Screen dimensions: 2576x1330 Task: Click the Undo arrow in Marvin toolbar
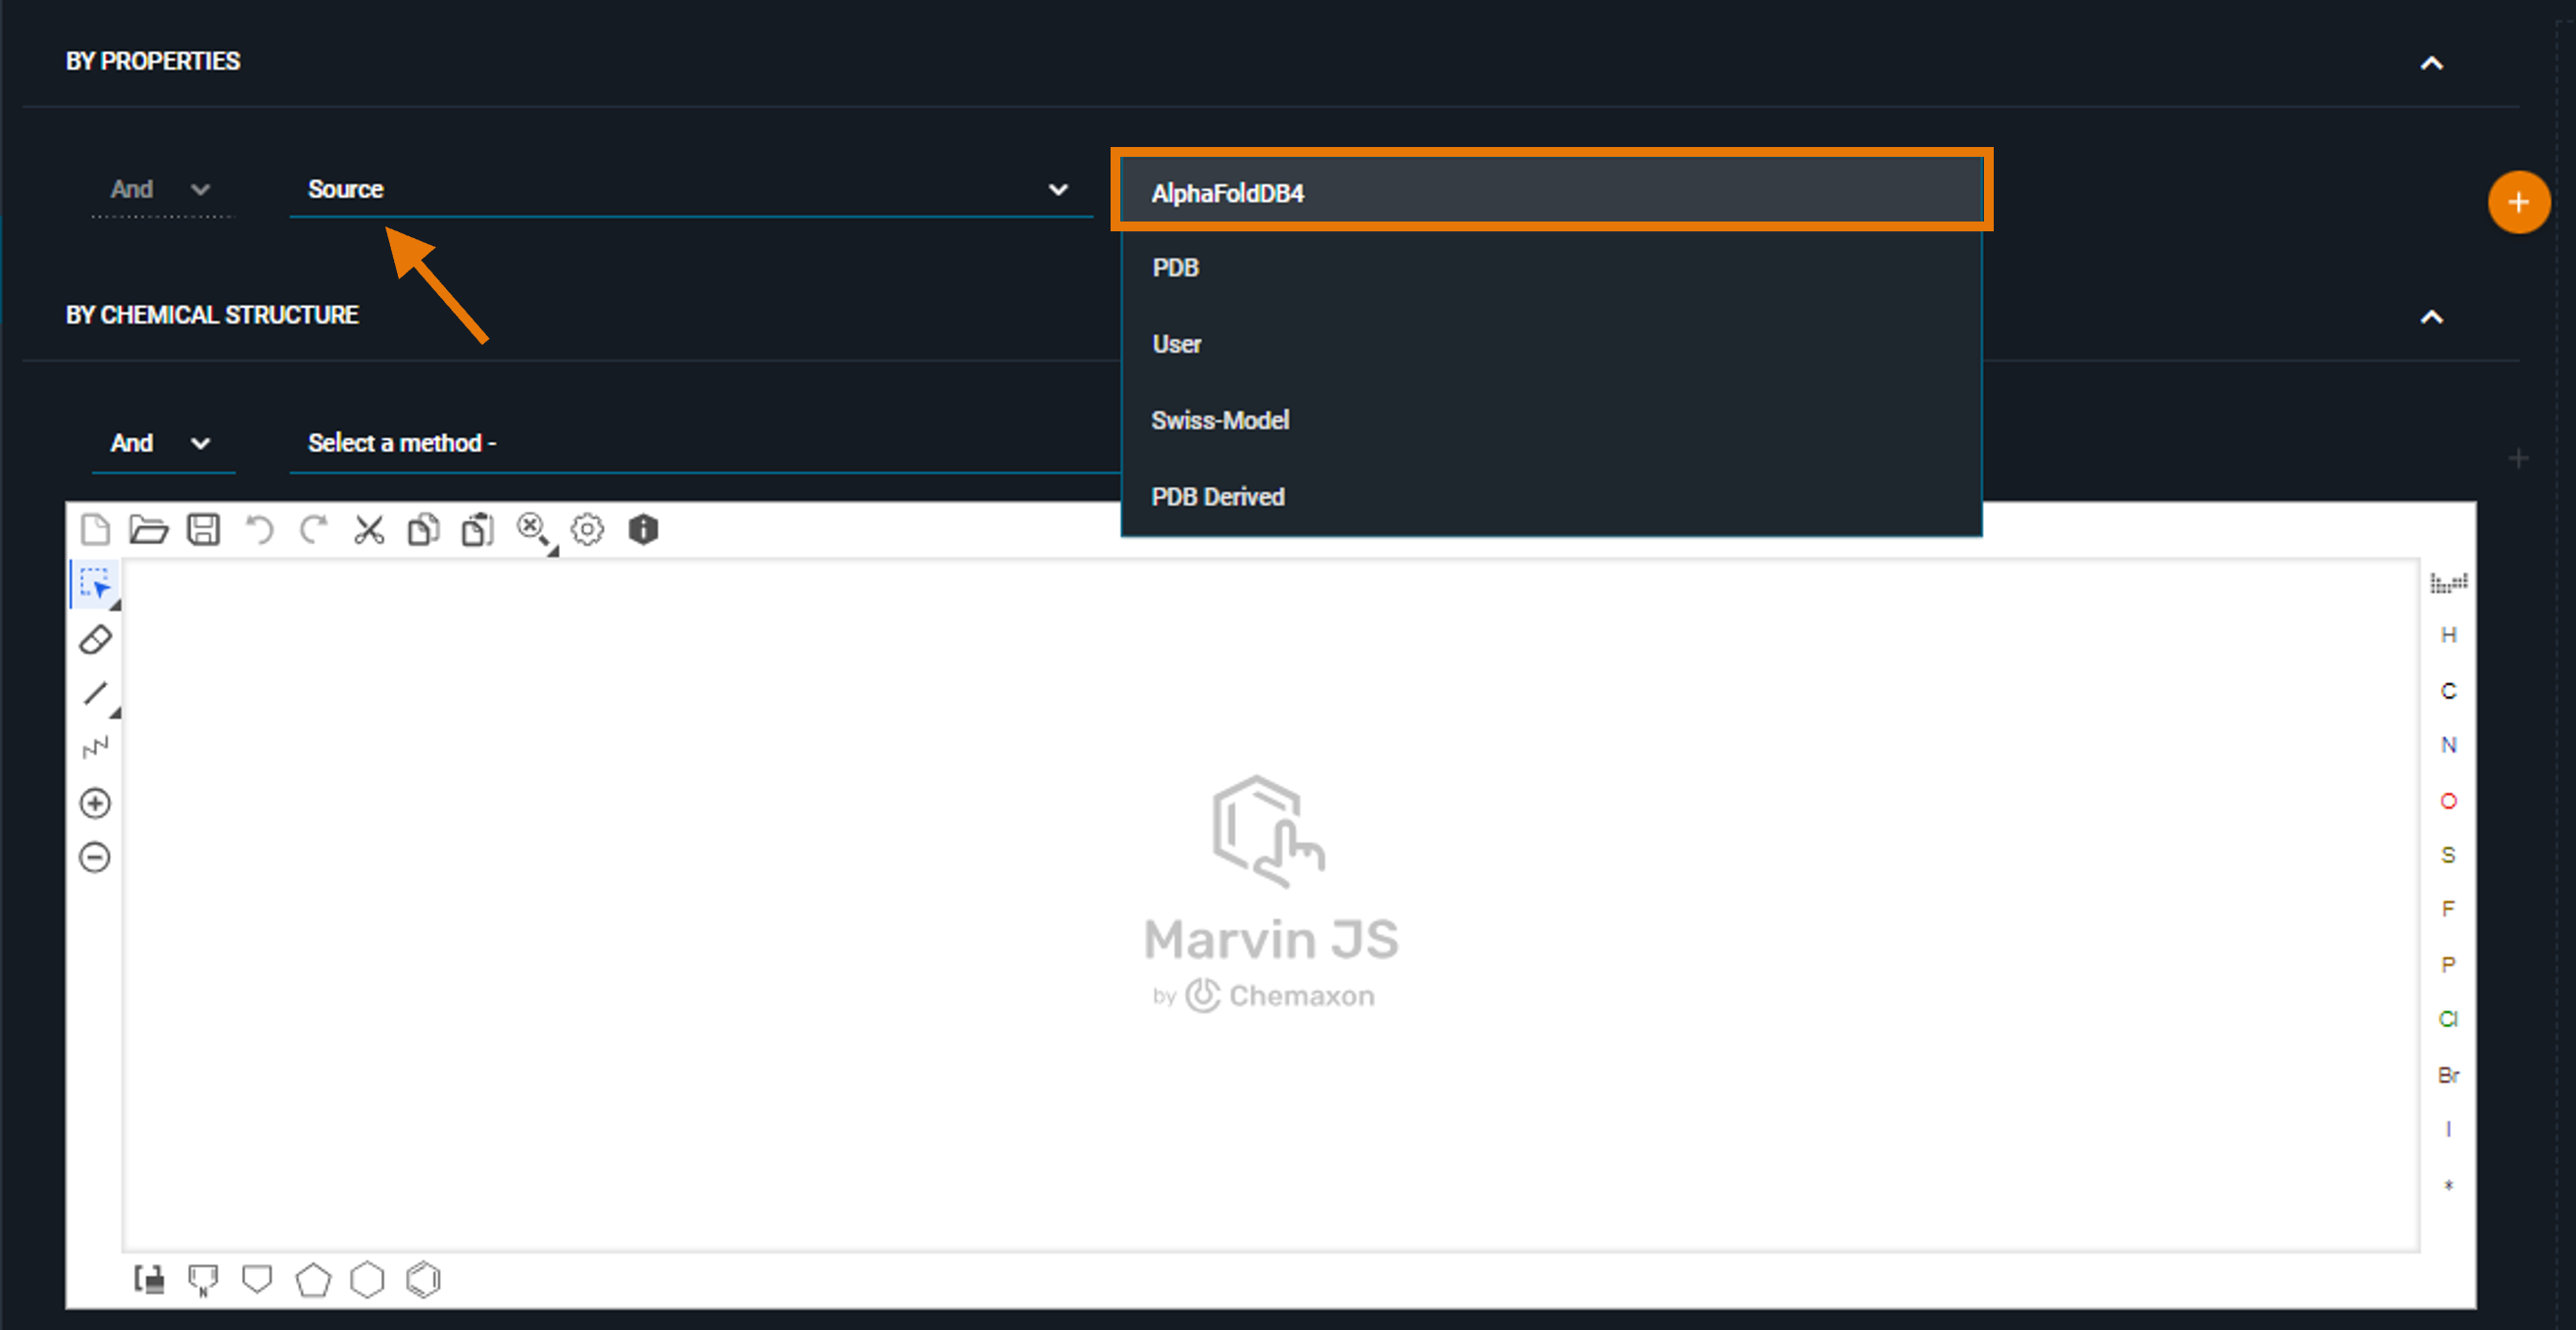tap(259, 529)
